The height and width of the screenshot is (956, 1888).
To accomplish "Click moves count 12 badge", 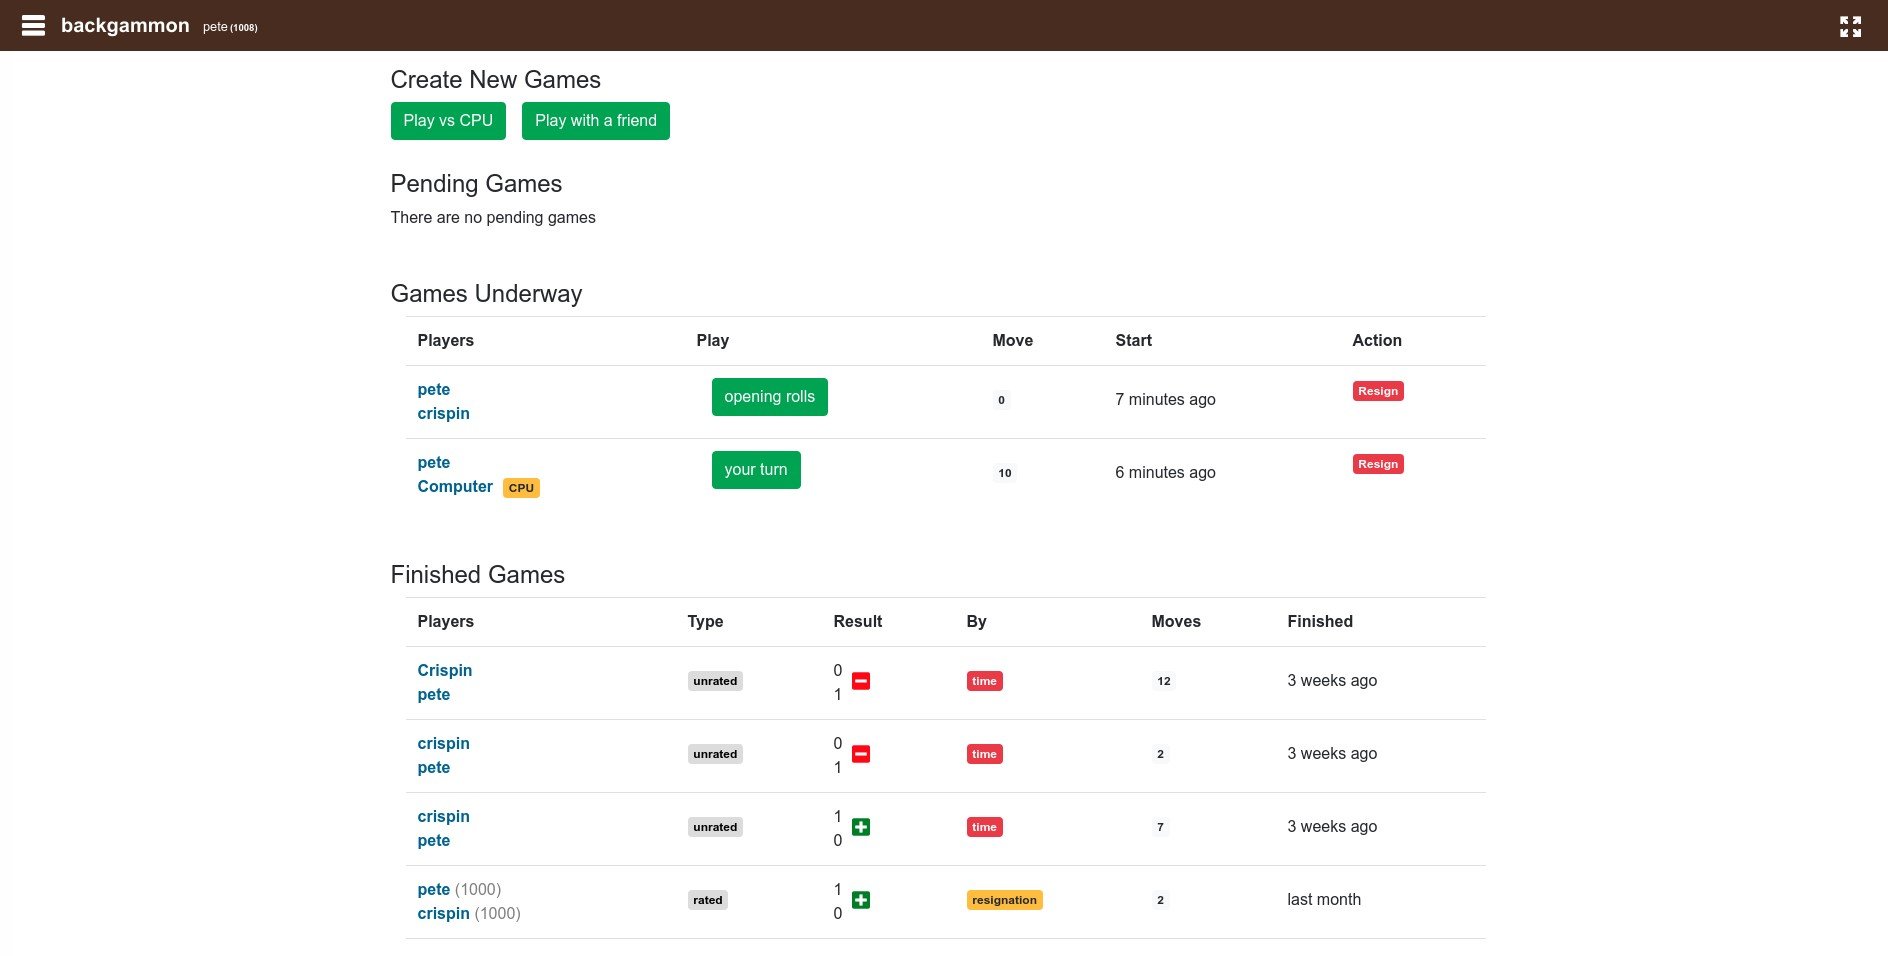I will [1164, 681].
